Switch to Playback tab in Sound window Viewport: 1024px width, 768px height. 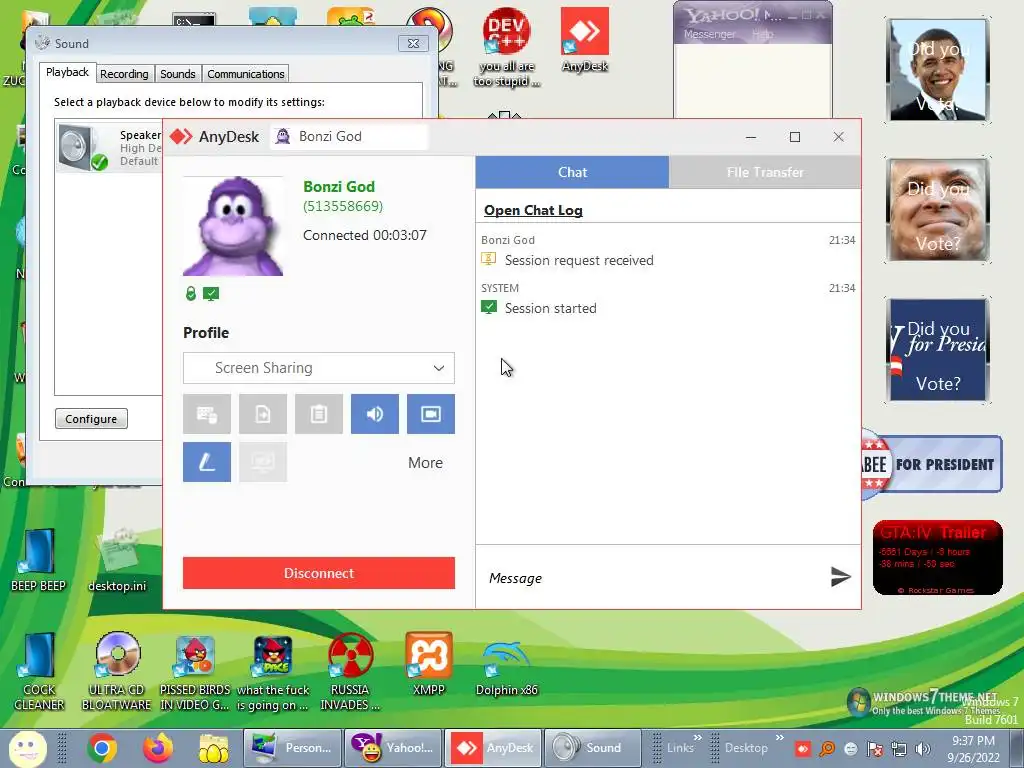pyautogui.click(x=67, y=72)
